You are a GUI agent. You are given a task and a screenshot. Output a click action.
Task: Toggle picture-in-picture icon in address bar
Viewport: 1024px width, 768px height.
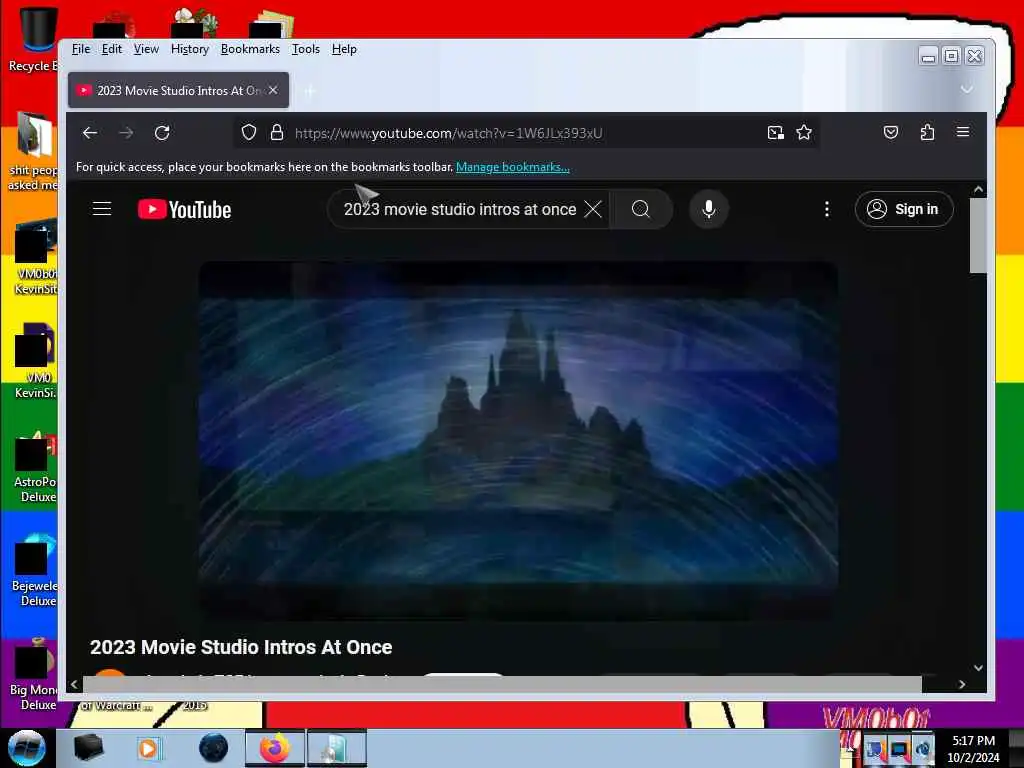(775, 133)
